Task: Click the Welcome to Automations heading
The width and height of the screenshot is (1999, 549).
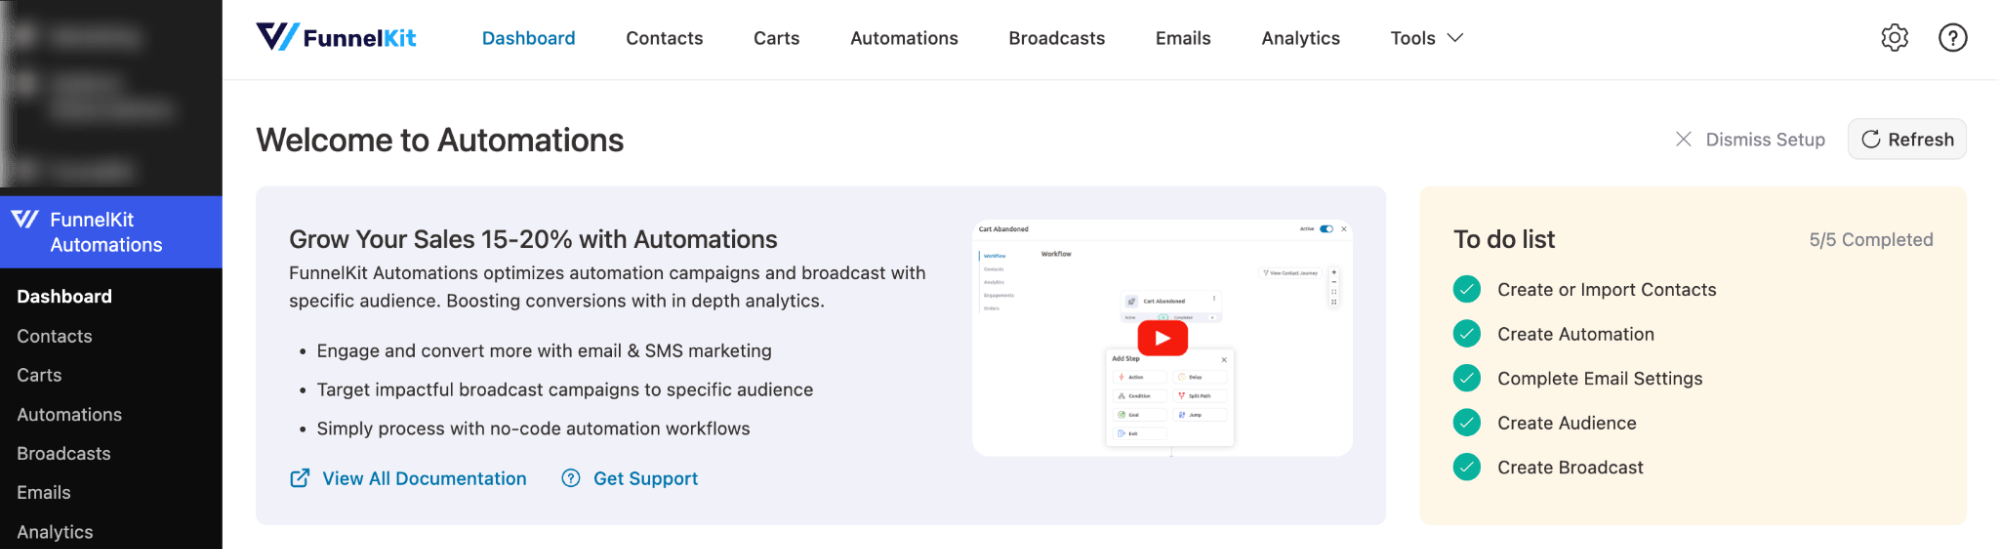Action: 440,140
